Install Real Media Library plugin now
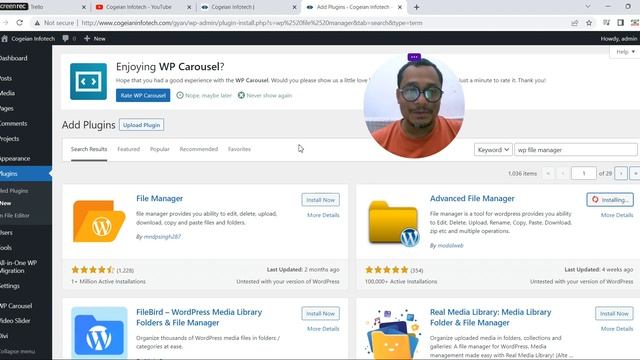Screen dimensions: 640x360 614,313
